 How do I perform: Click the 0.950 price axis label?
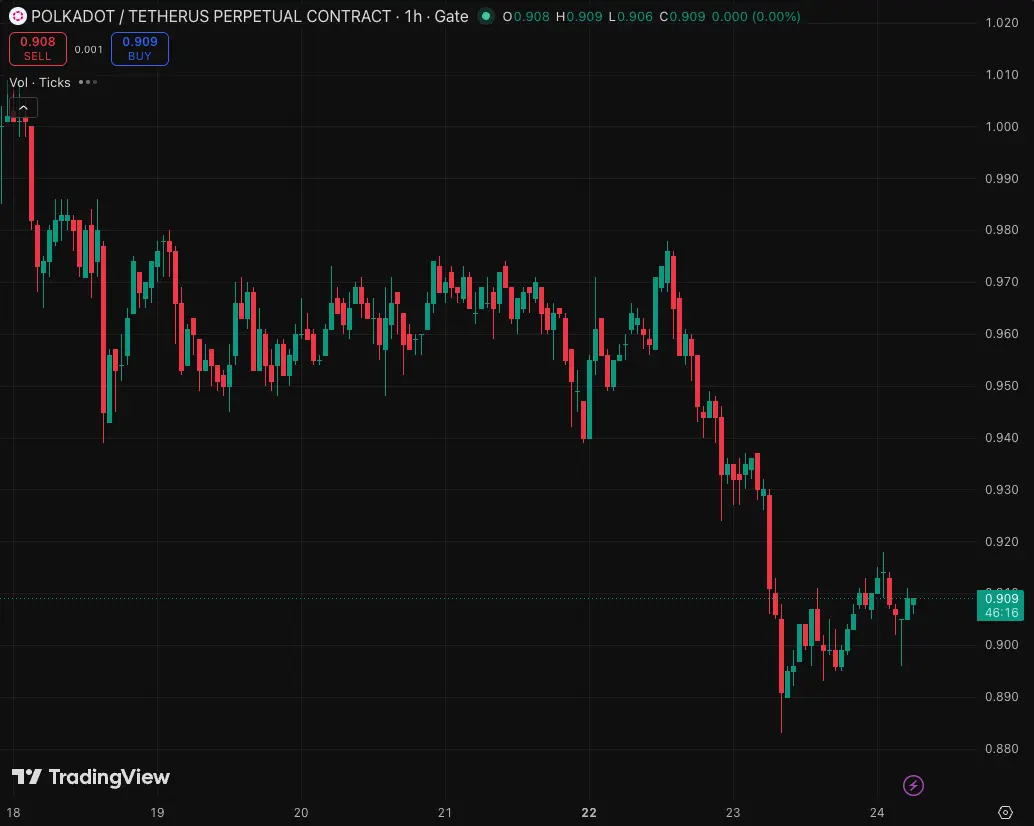(x=1002, y=386)
